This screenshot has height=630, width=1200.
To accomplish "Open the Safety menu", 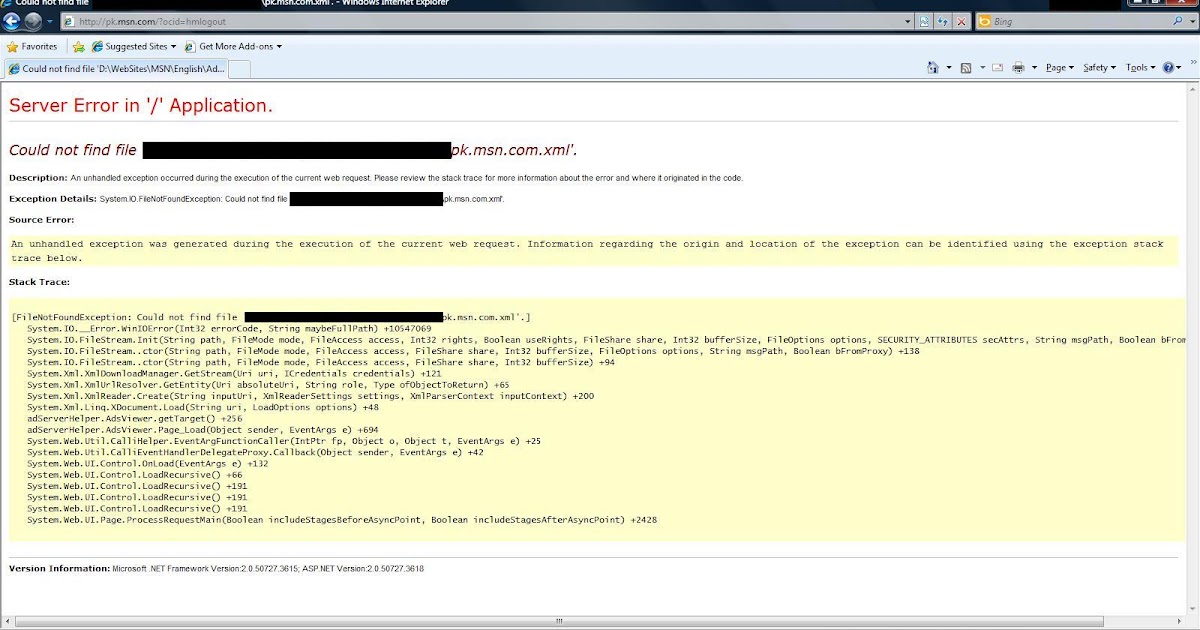I will [x=1100, y=67].
